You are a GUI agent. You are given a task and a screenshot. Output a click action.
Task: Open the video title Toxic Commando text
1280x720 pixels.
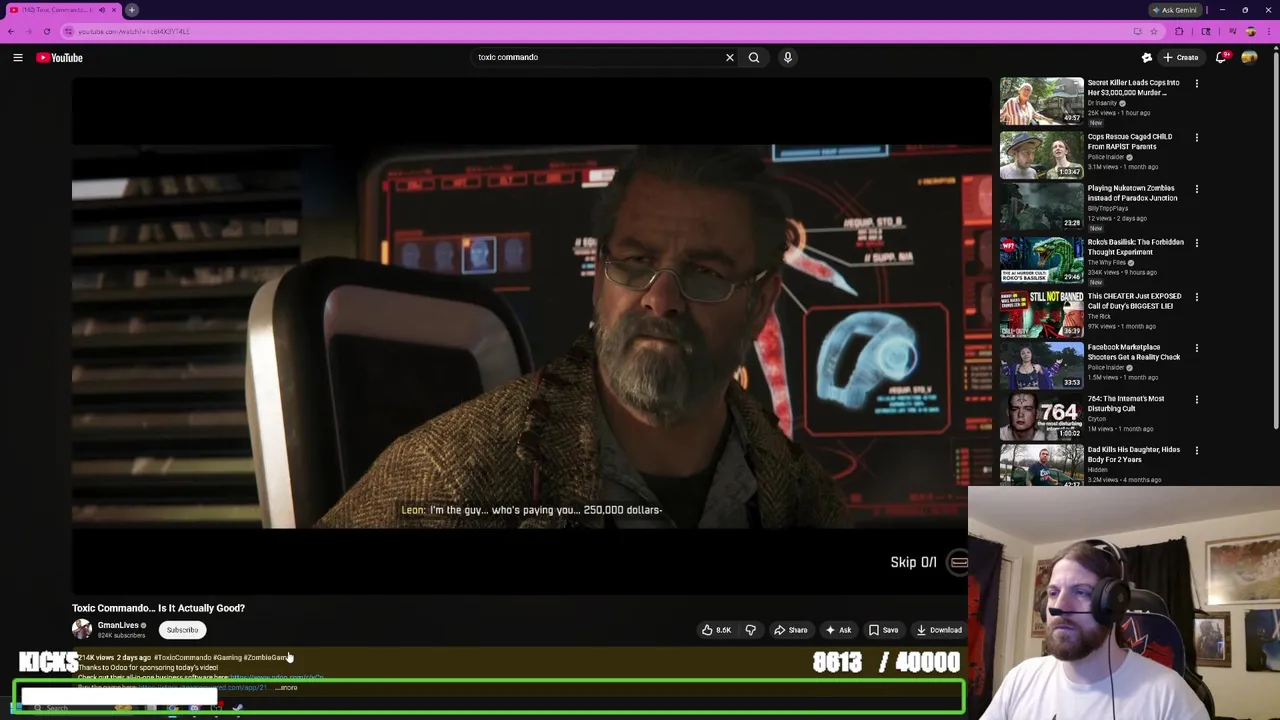158,608
